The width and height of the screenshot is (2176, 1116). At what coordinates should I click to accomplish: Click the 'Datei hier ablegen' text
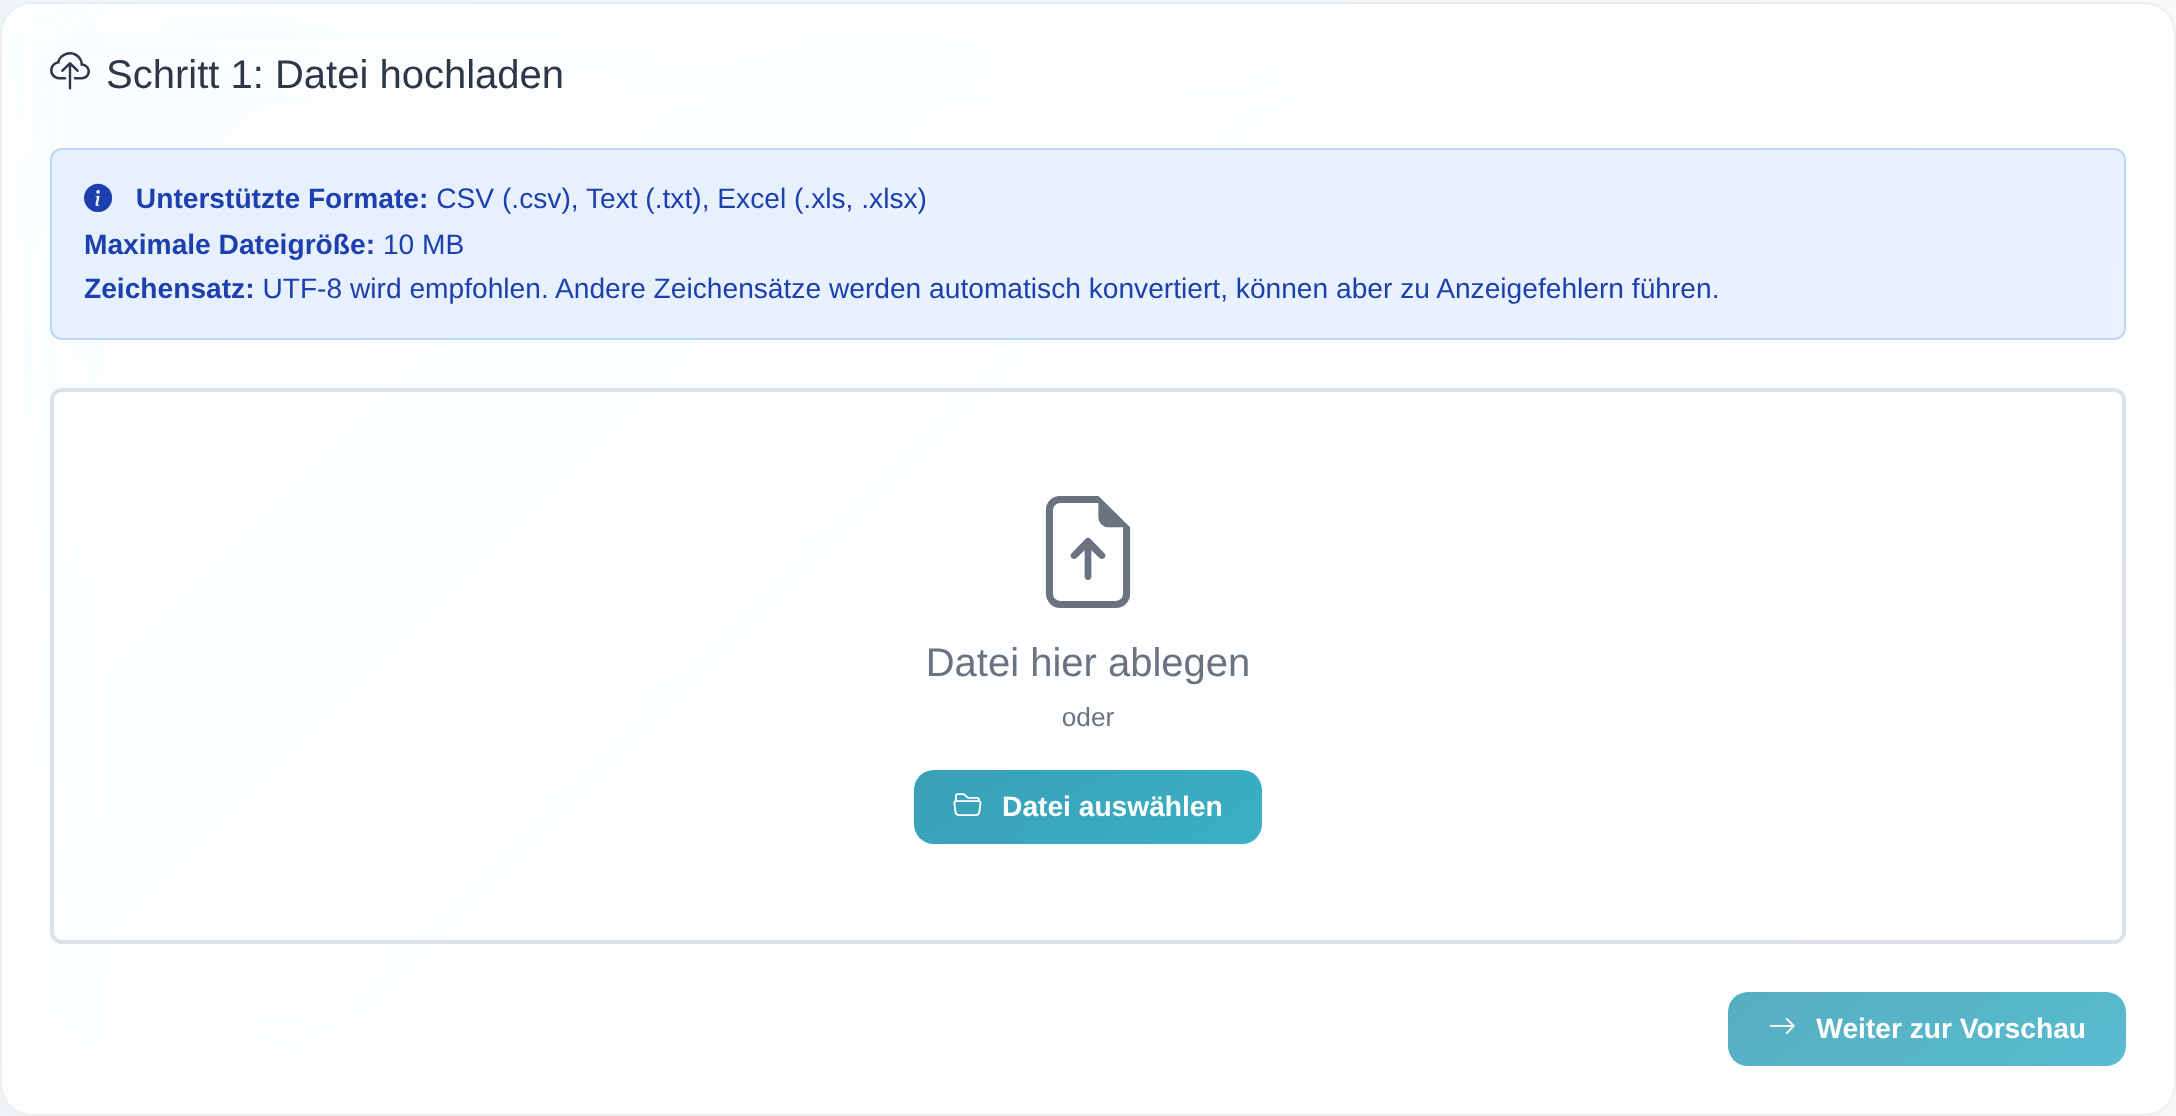[1088, 663]
